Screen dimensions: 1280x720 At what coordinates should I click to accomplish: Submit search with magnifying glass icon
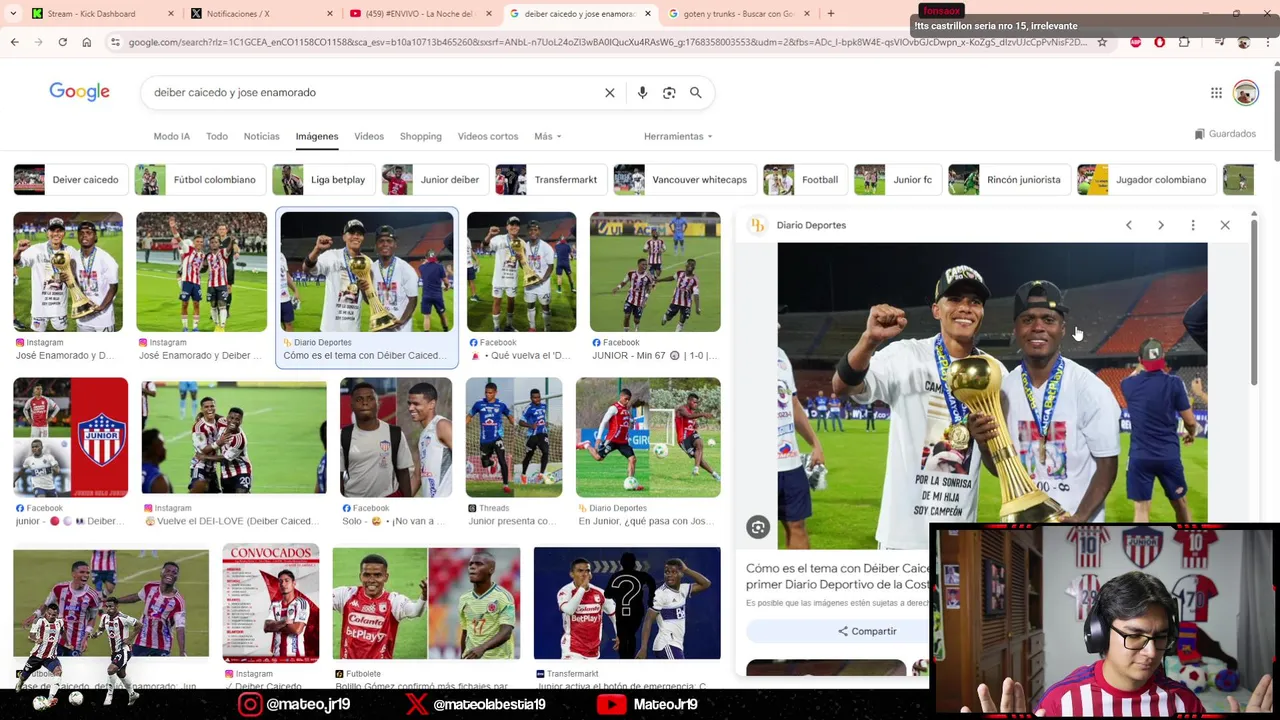[x=696, y=92]
